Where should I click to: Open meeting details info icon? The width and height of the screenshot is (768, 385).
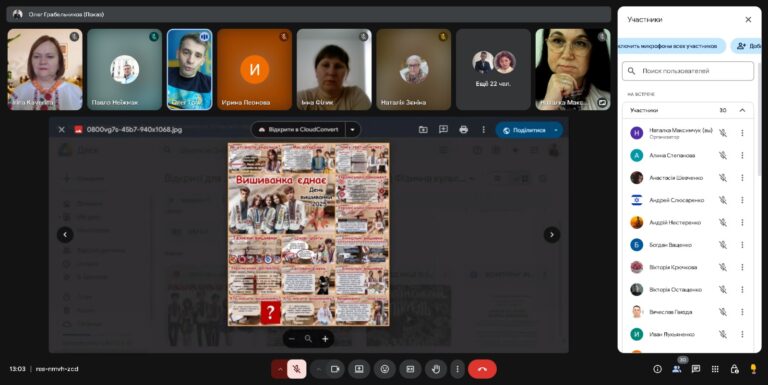(x=657, y=369)
